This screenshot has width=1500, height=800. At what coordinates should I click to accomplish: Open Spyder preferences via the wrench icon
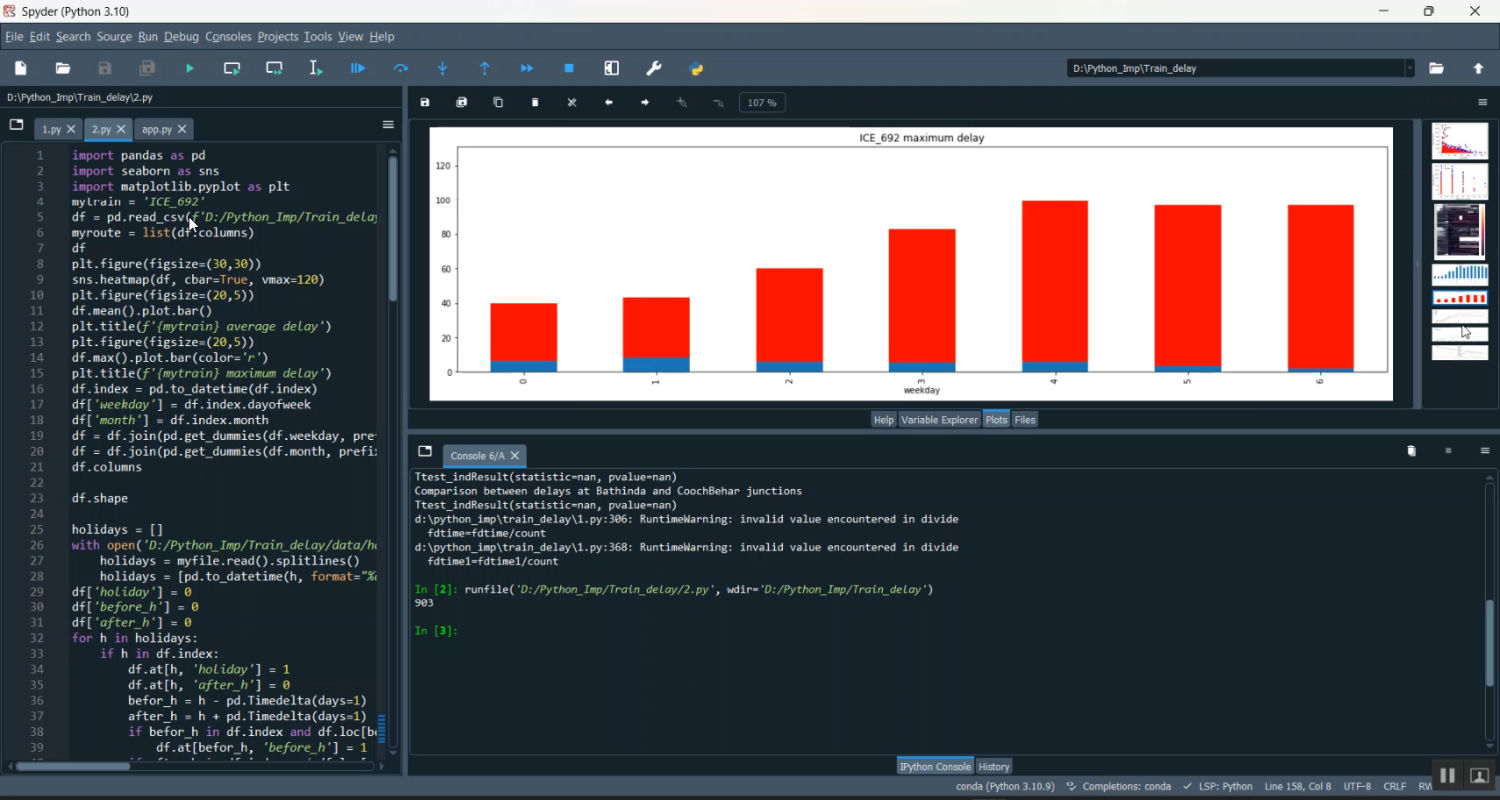(654, 68)
